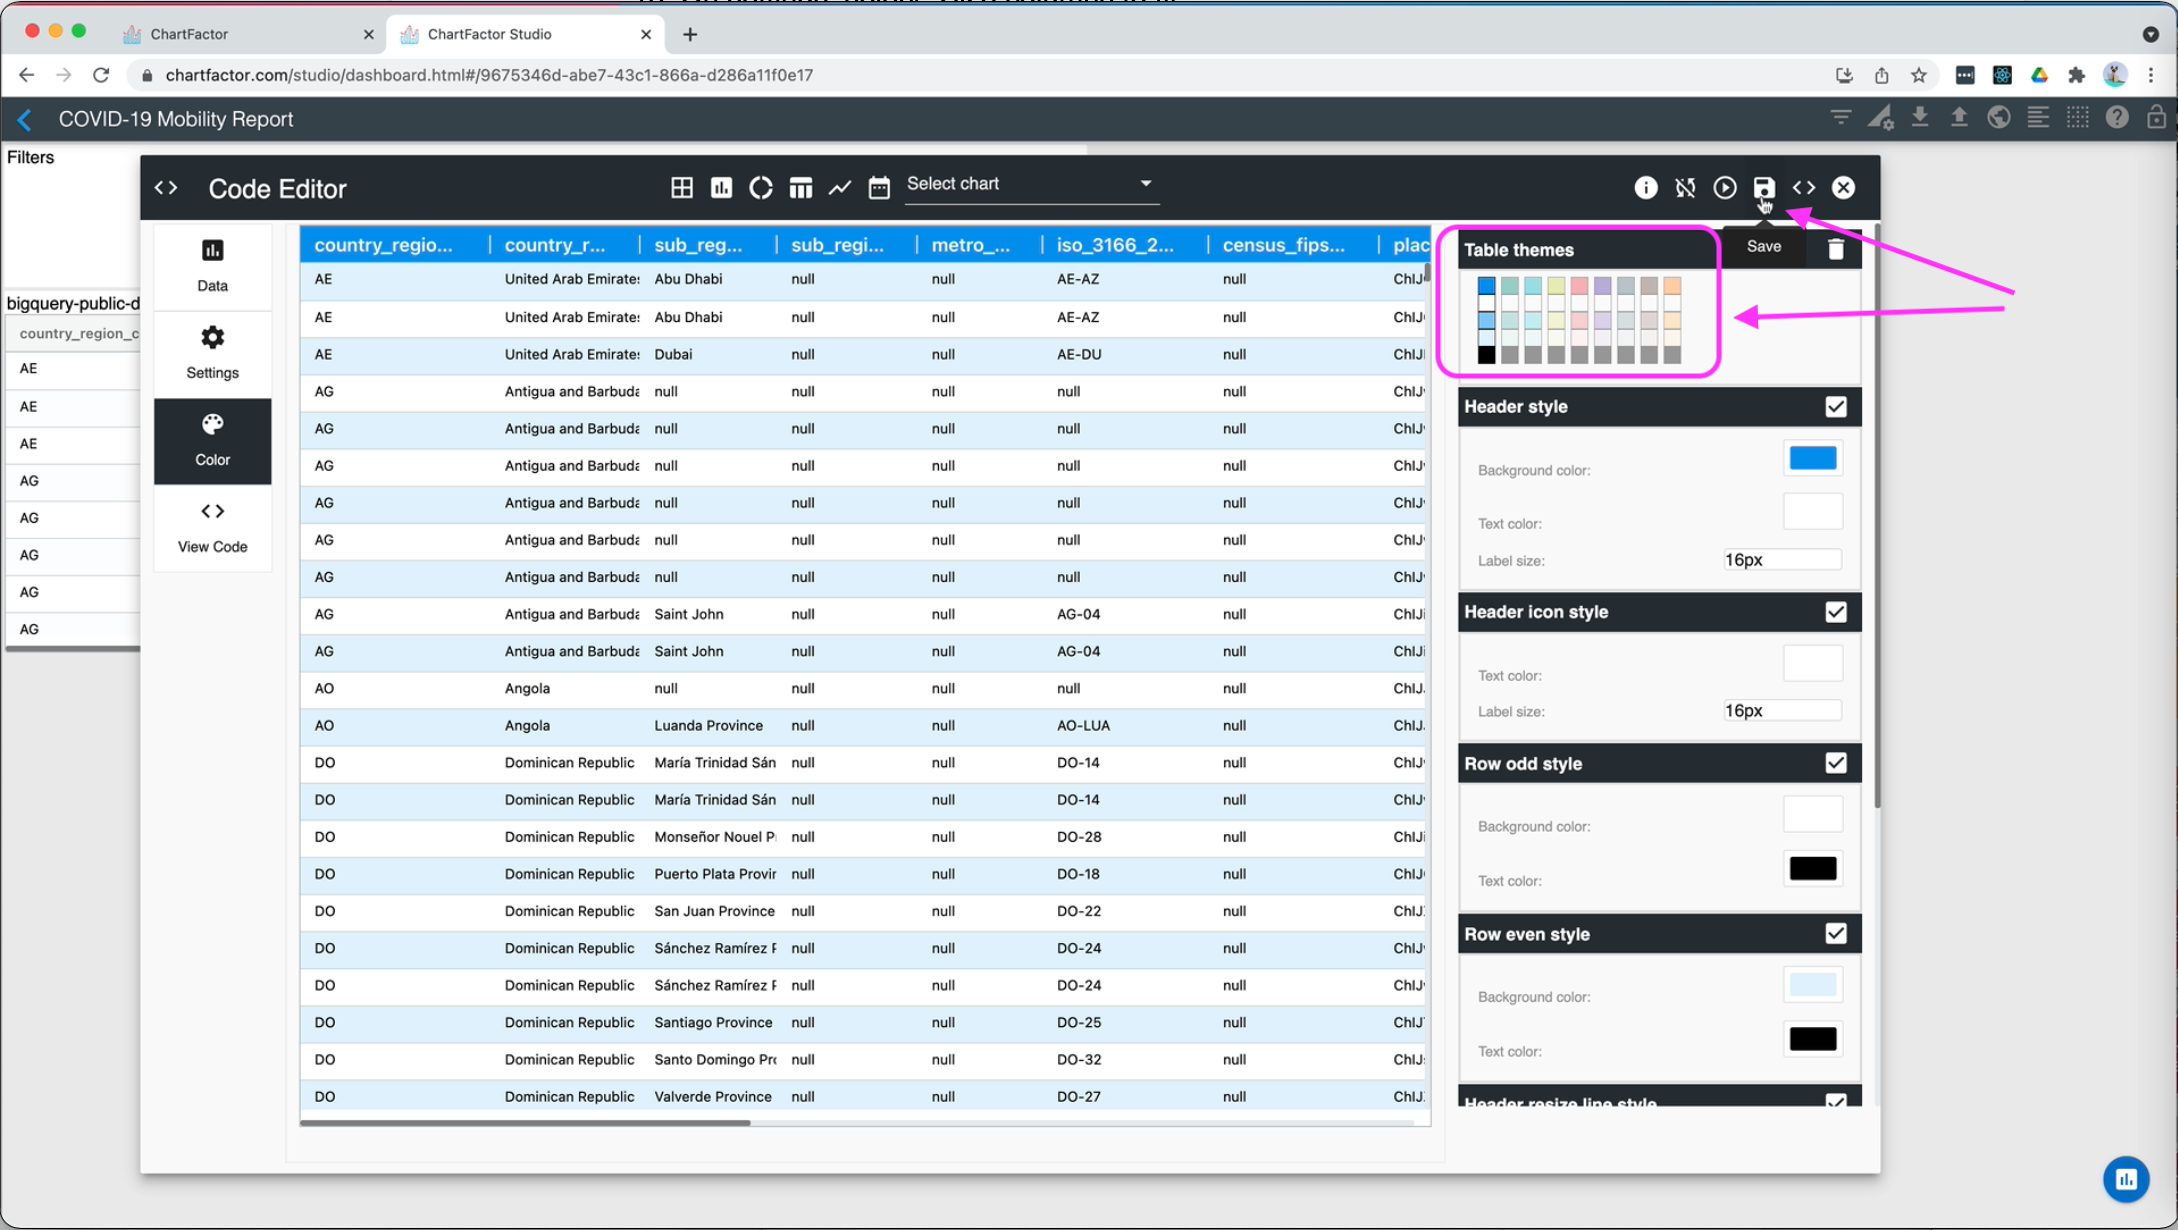2178x1230 pixels.
Task: Click the grid table icon in chart toolbar
Action: (681, 188)
